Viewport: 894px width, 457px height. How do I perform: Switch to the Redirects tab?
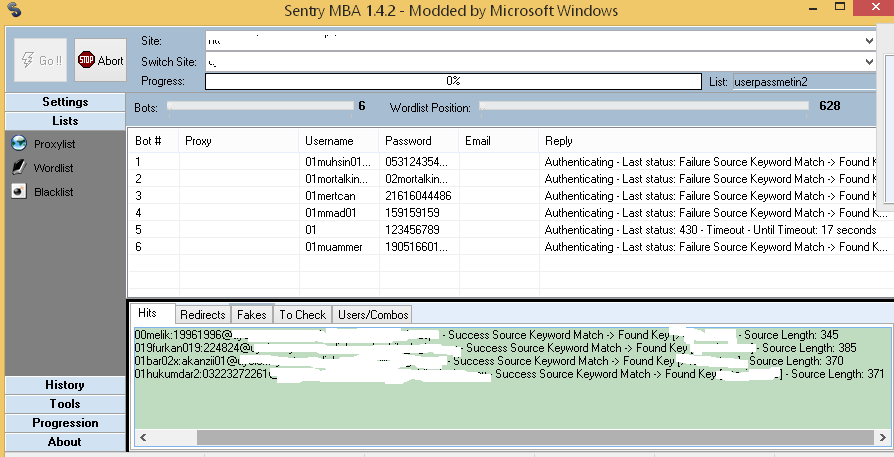click(202, 315)
